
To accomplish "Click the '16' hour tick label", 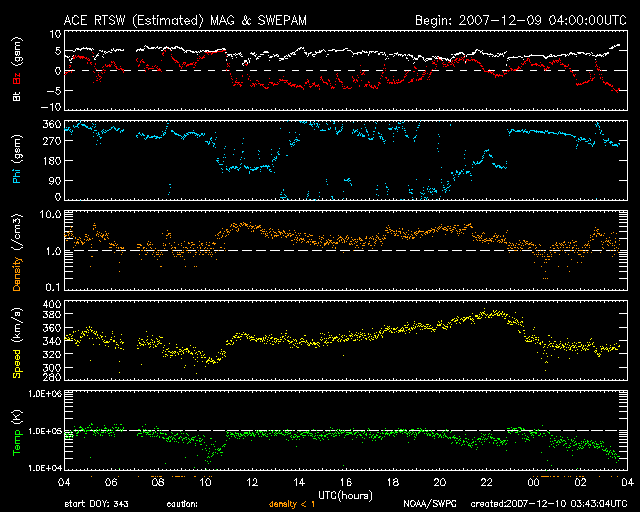I will 346,483.
